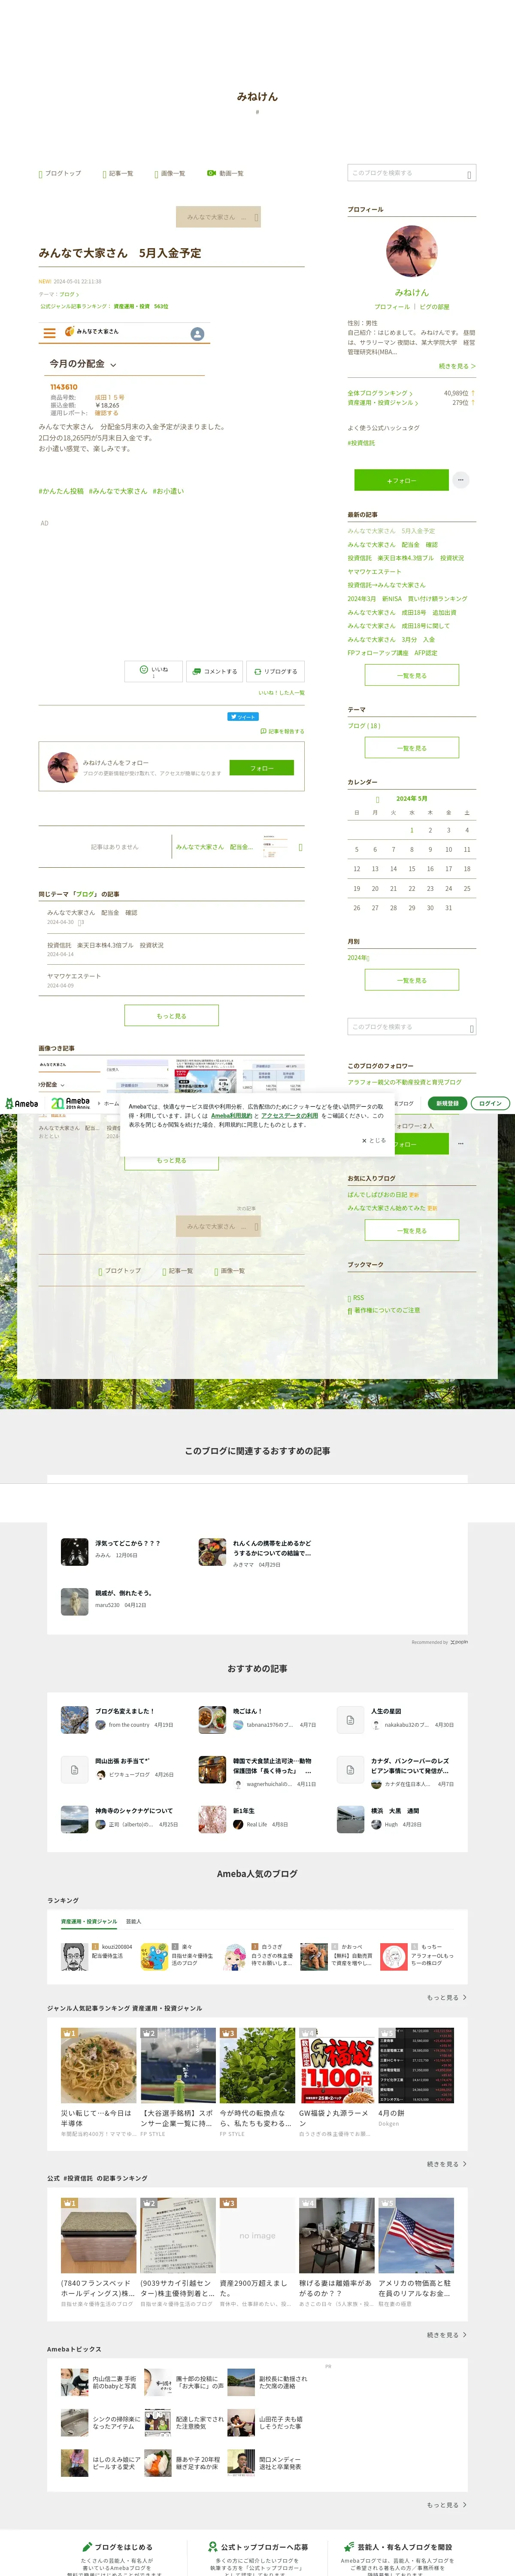Select day 1 in the calendar
The image size is (515, 2576).
[x=411, y=830]
